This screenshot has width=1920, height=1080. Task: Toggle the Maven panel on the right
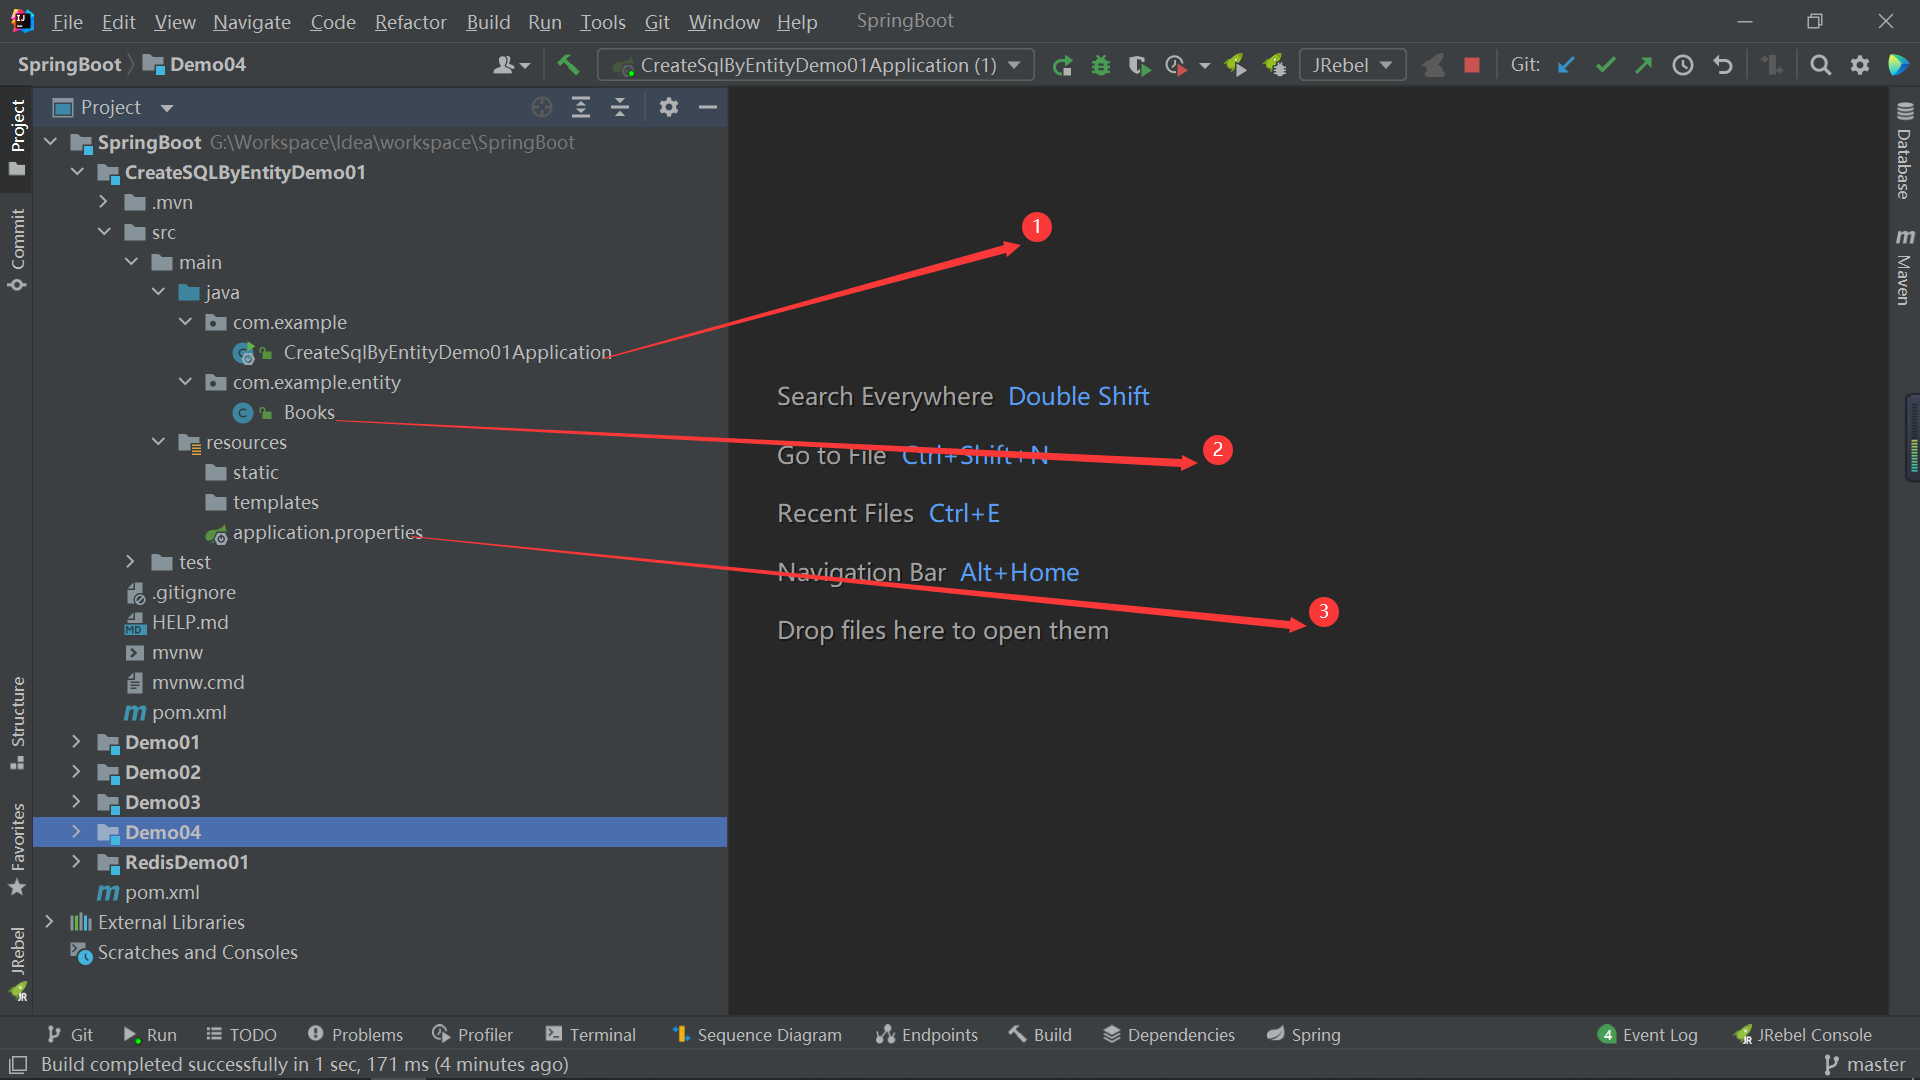tap(1904, 280)
